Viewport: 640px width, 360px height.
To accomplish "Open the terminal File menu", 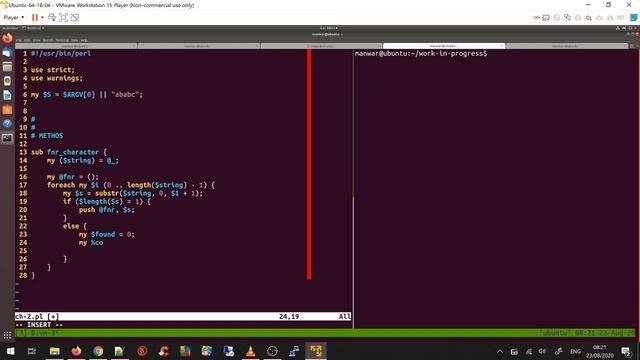I will [18, 40].
